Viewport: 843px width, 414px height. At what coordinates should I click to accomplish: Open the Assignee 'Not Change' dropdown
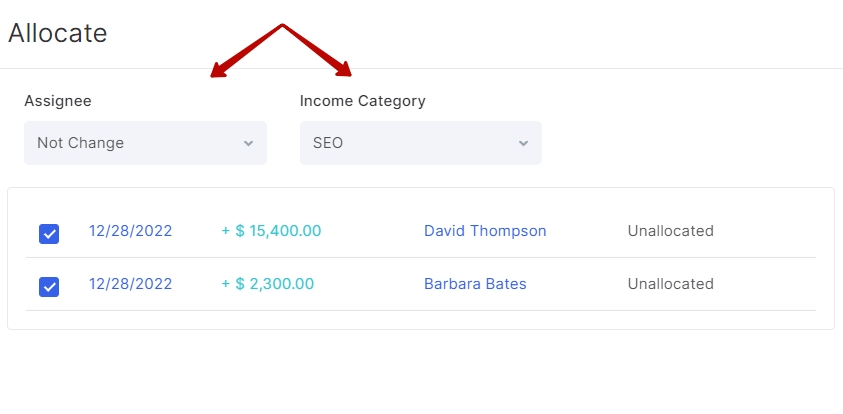tap(145, 143)
